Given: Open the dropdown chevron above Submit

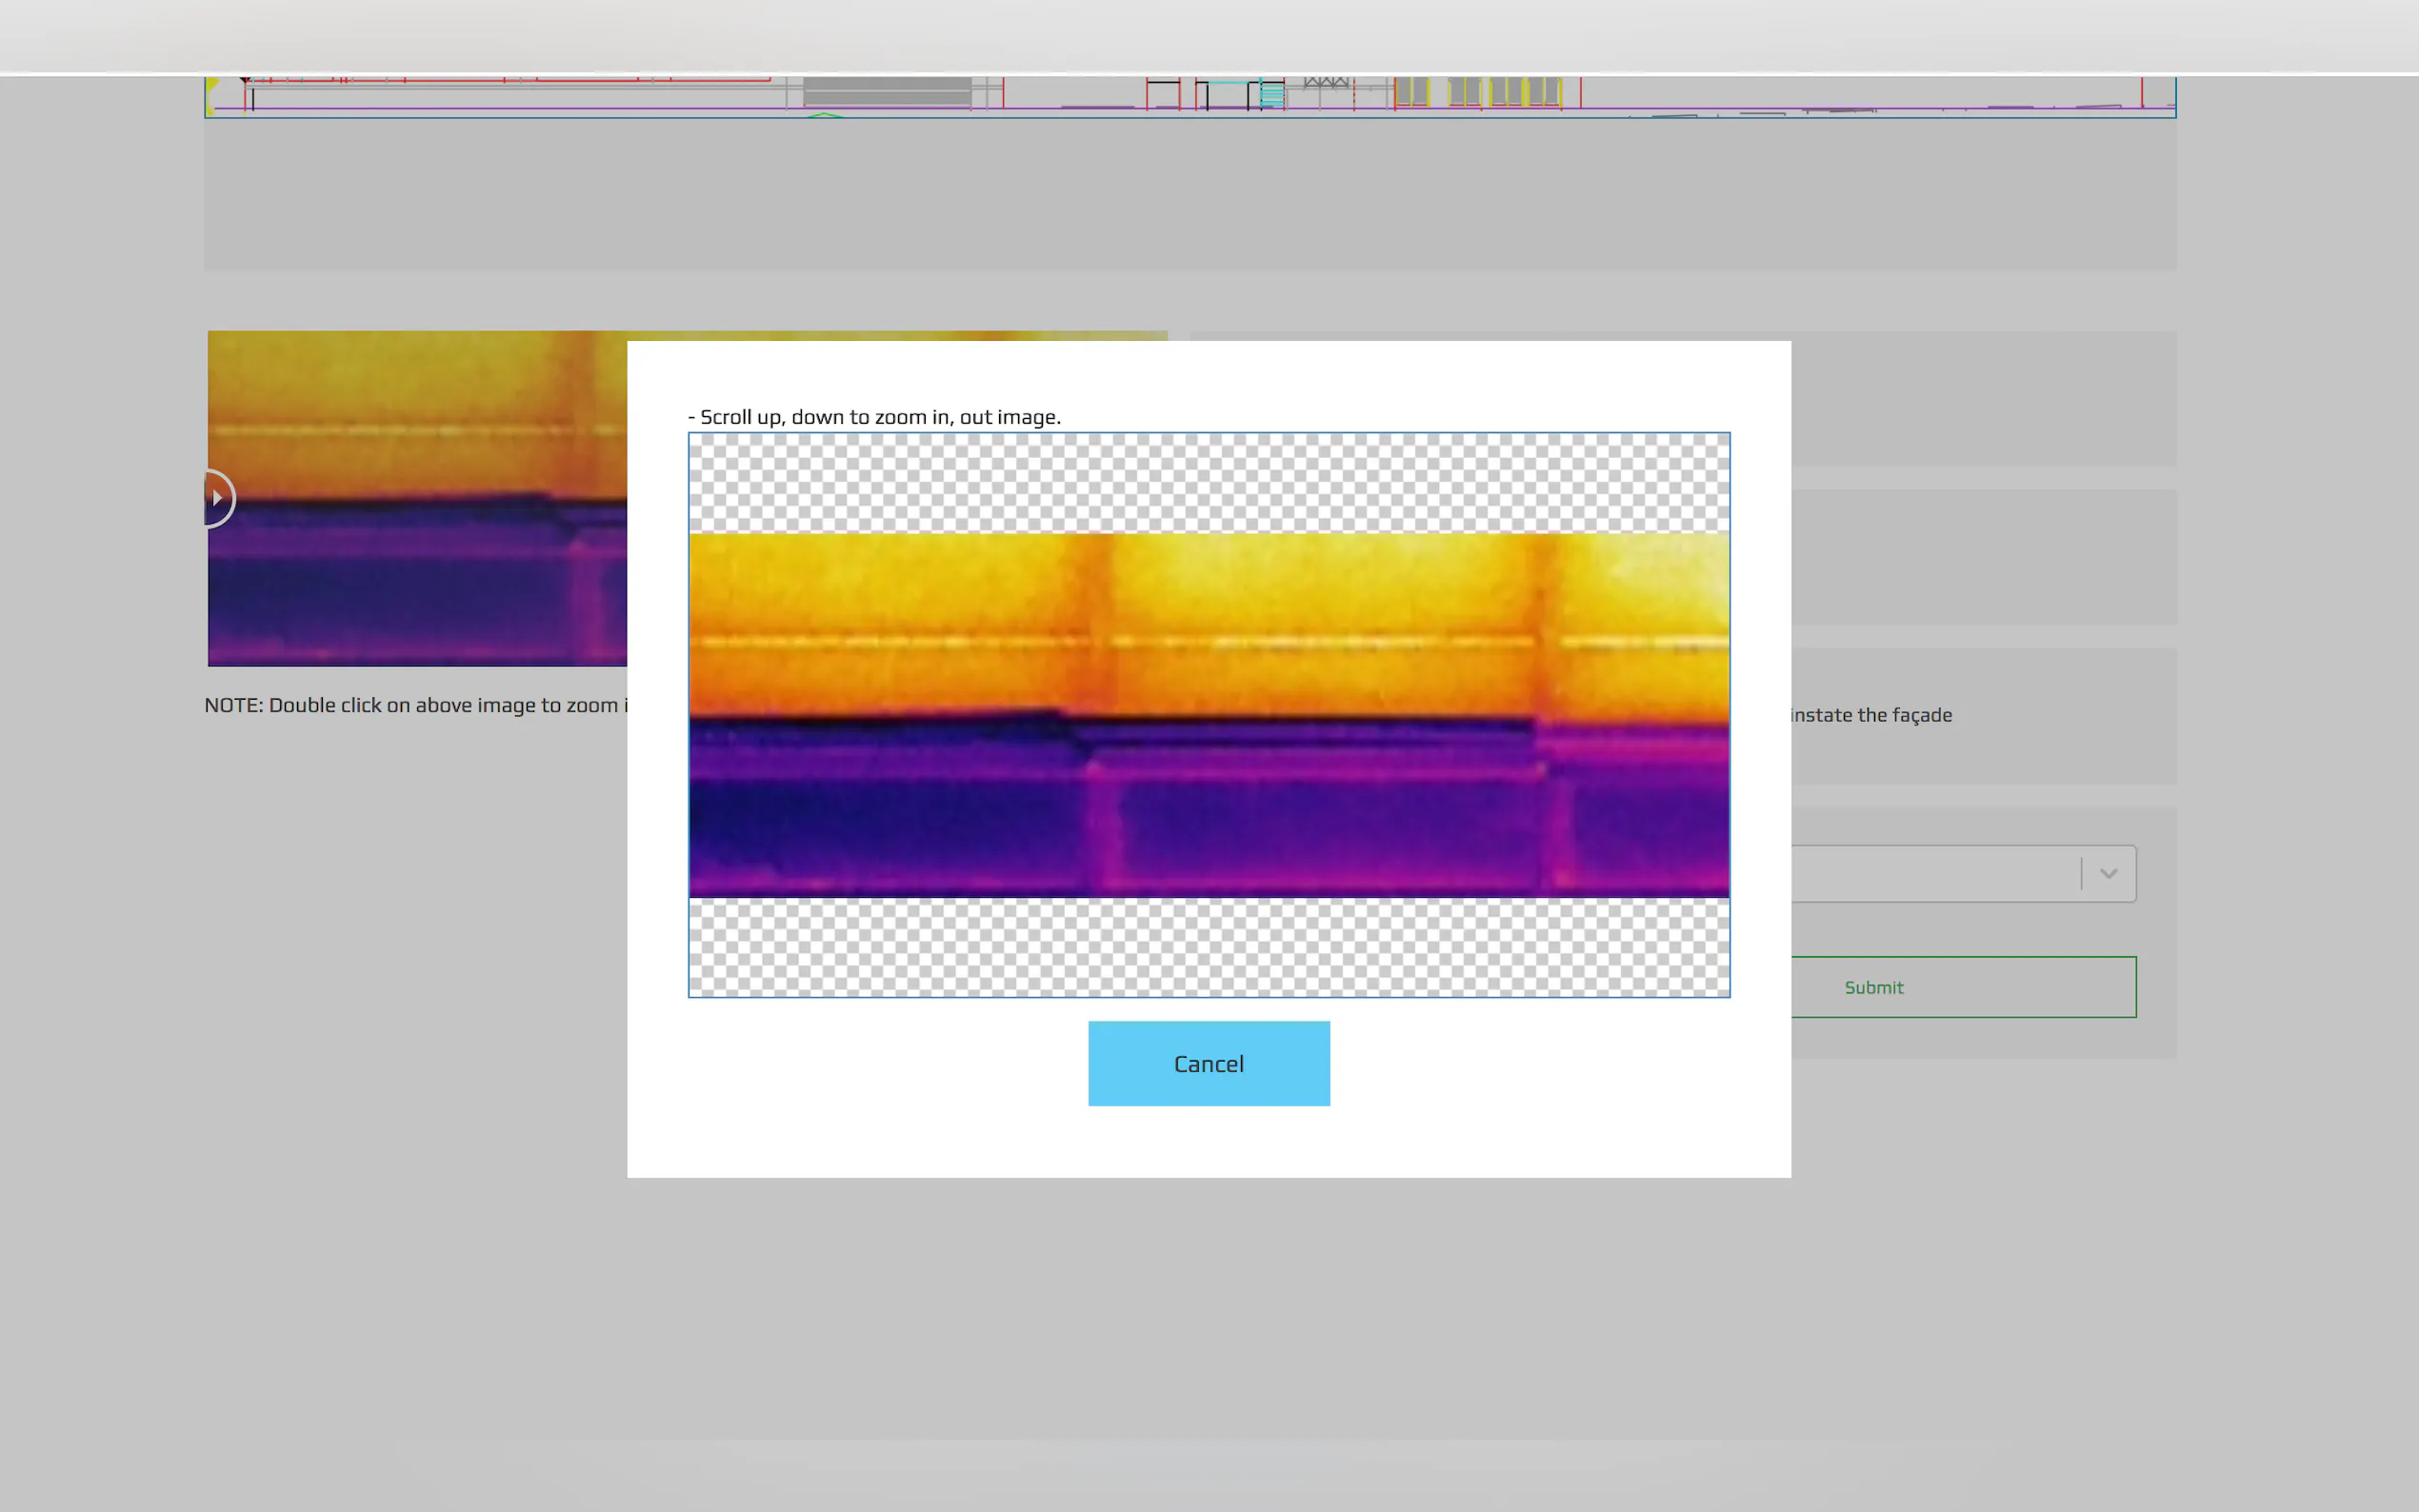Looking at the screenshot, I should pos(2108,874).
